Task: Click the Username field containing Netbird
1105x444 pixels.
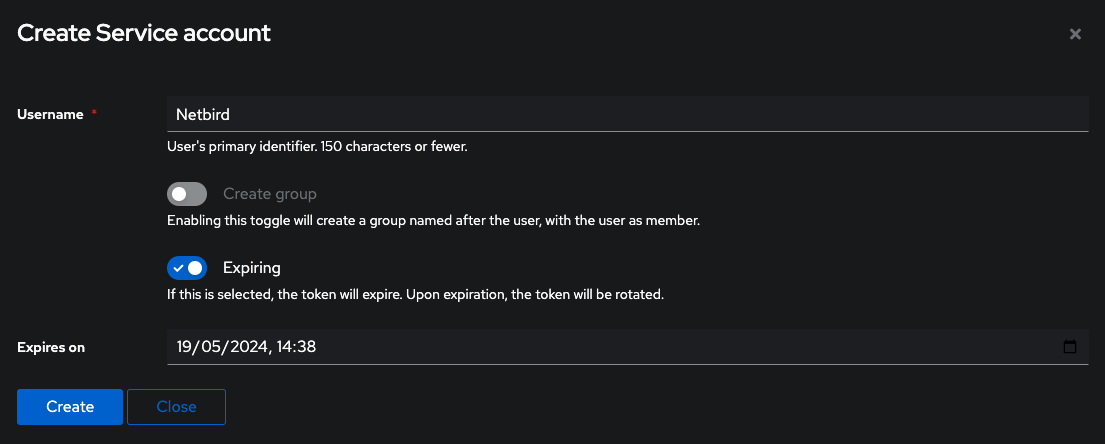Action: [627, 114]
